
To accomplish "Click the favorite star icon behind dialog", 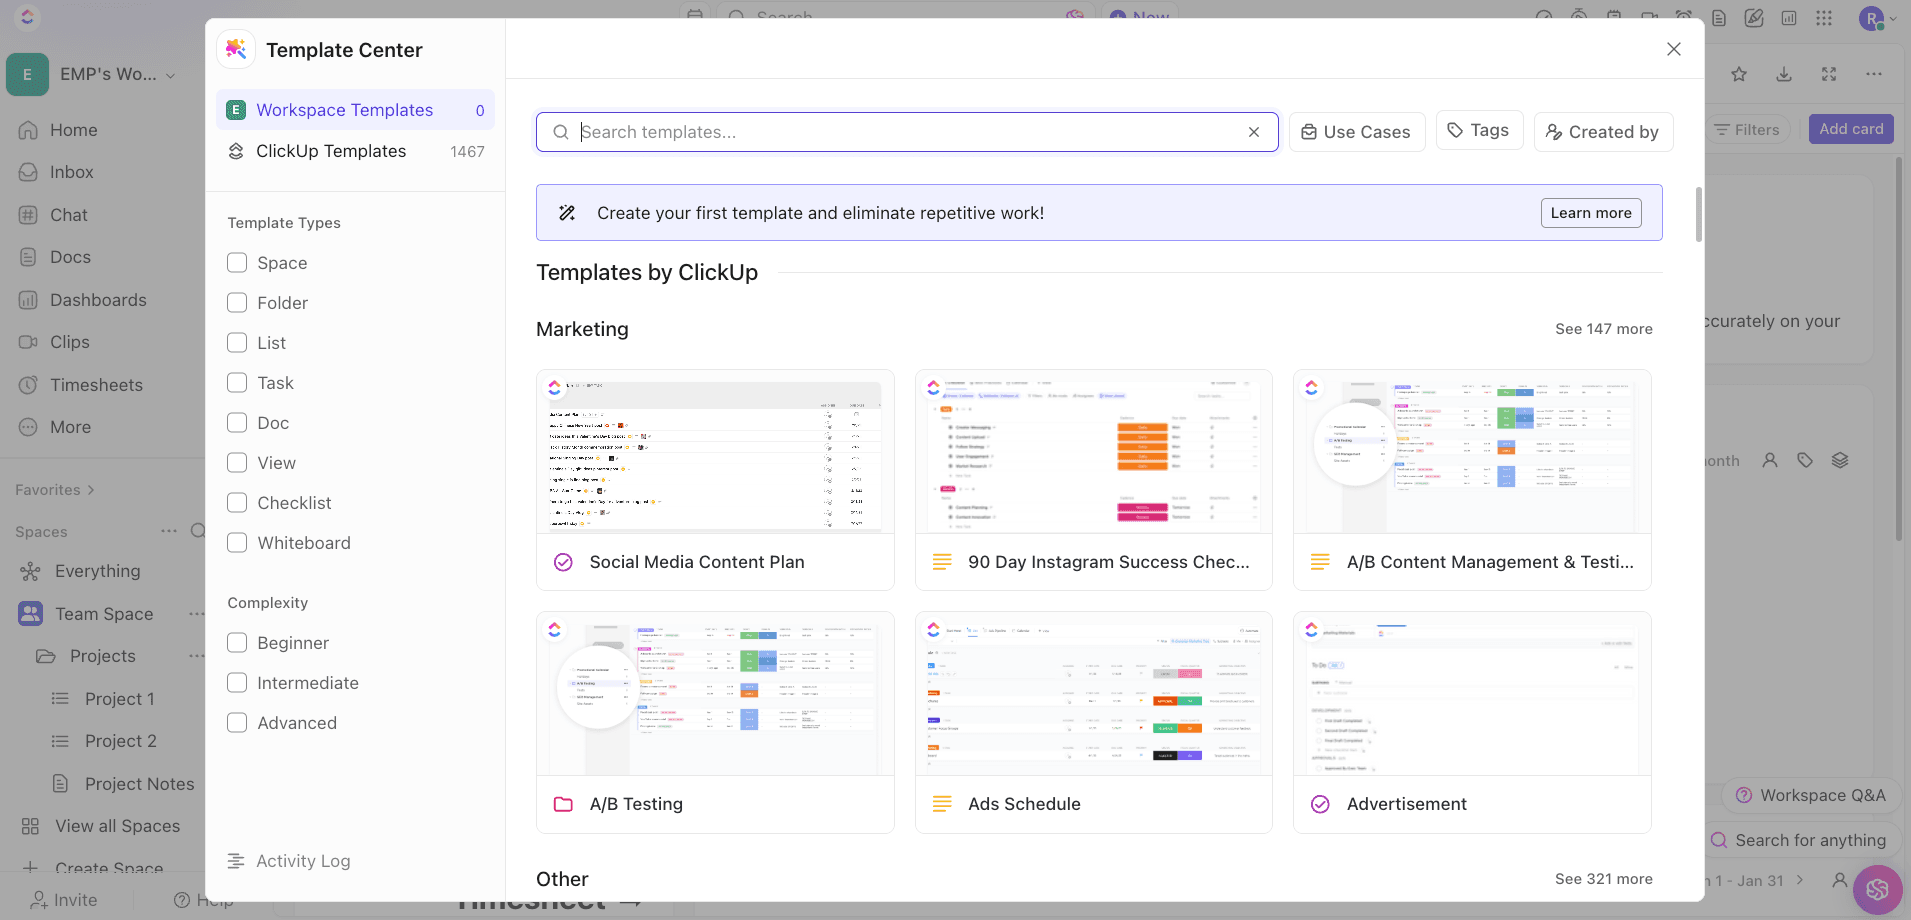I will coord(1739,74).
